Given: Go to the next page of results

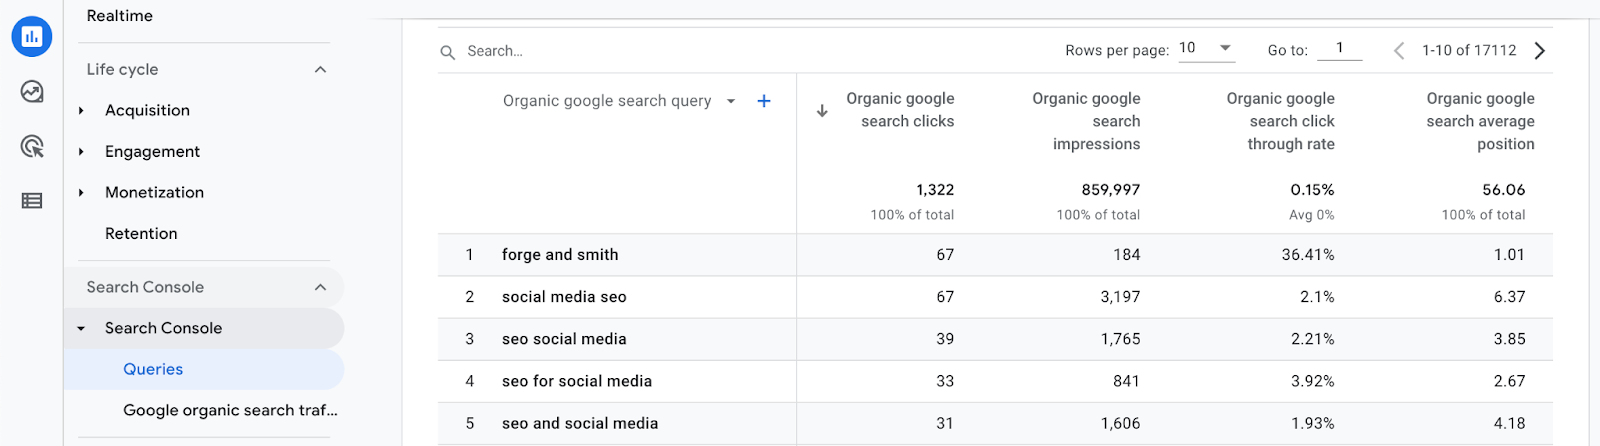Looking at the screenshot, I should click(1540, 51).
